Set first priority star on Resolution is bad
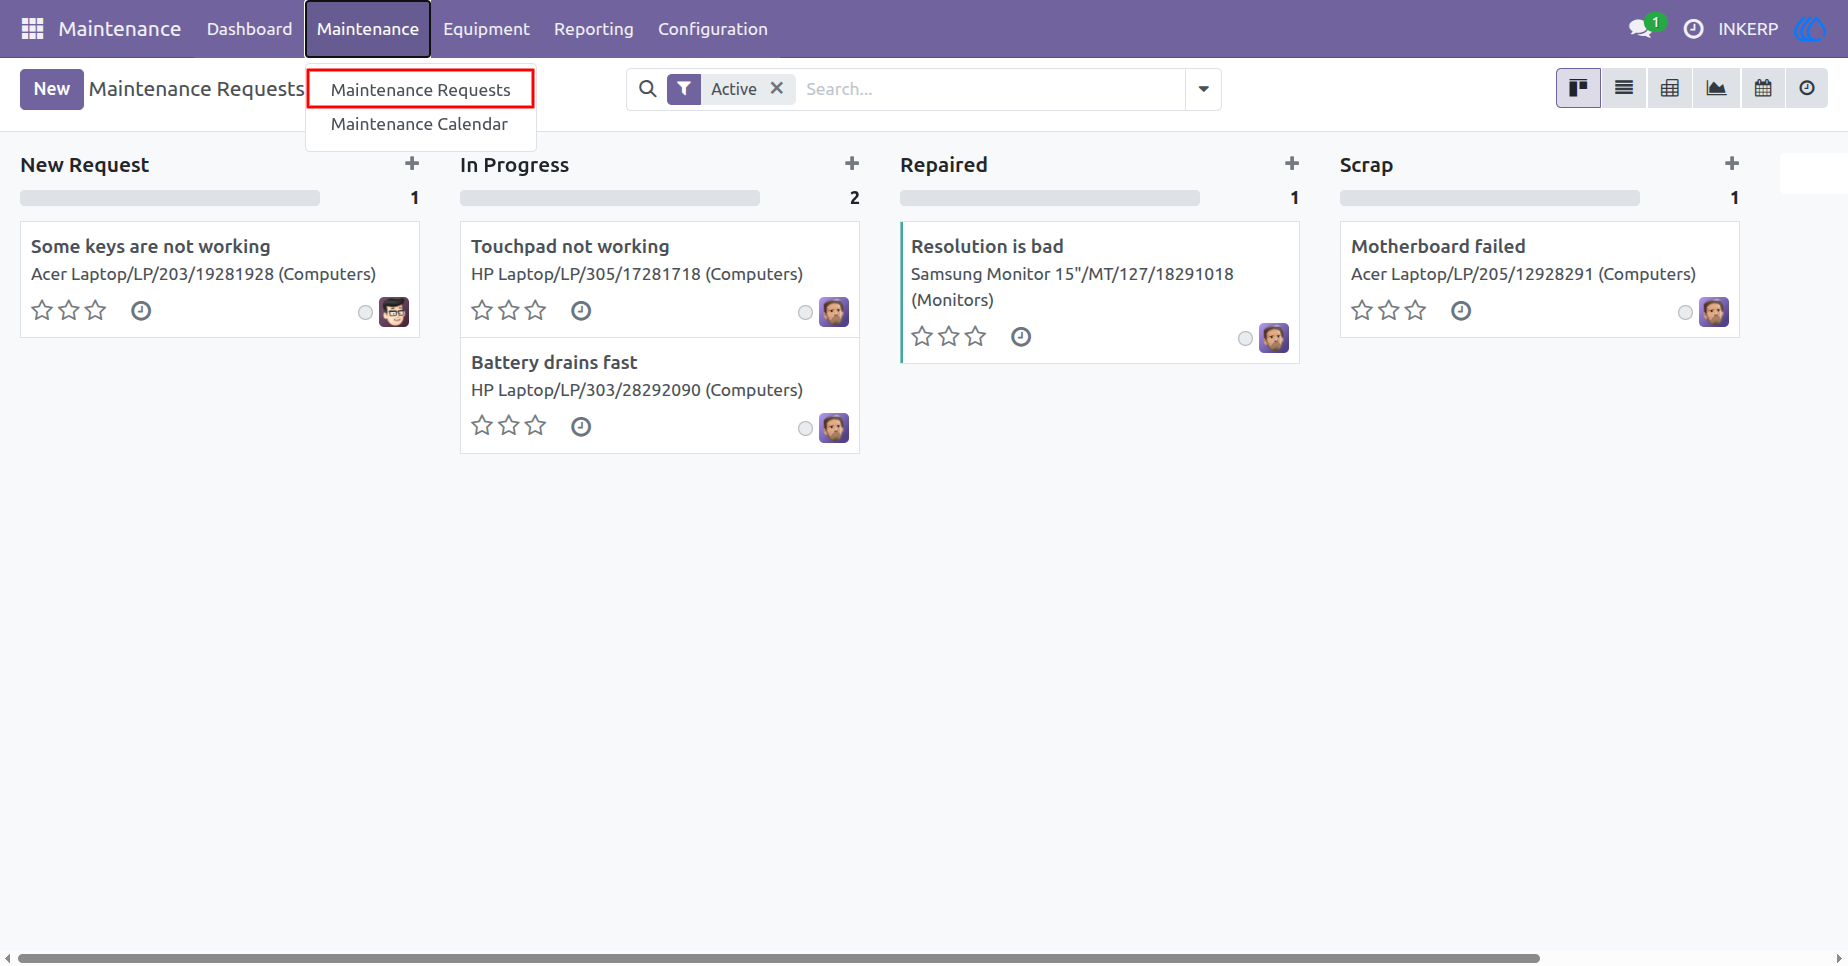 pos(922,337)
